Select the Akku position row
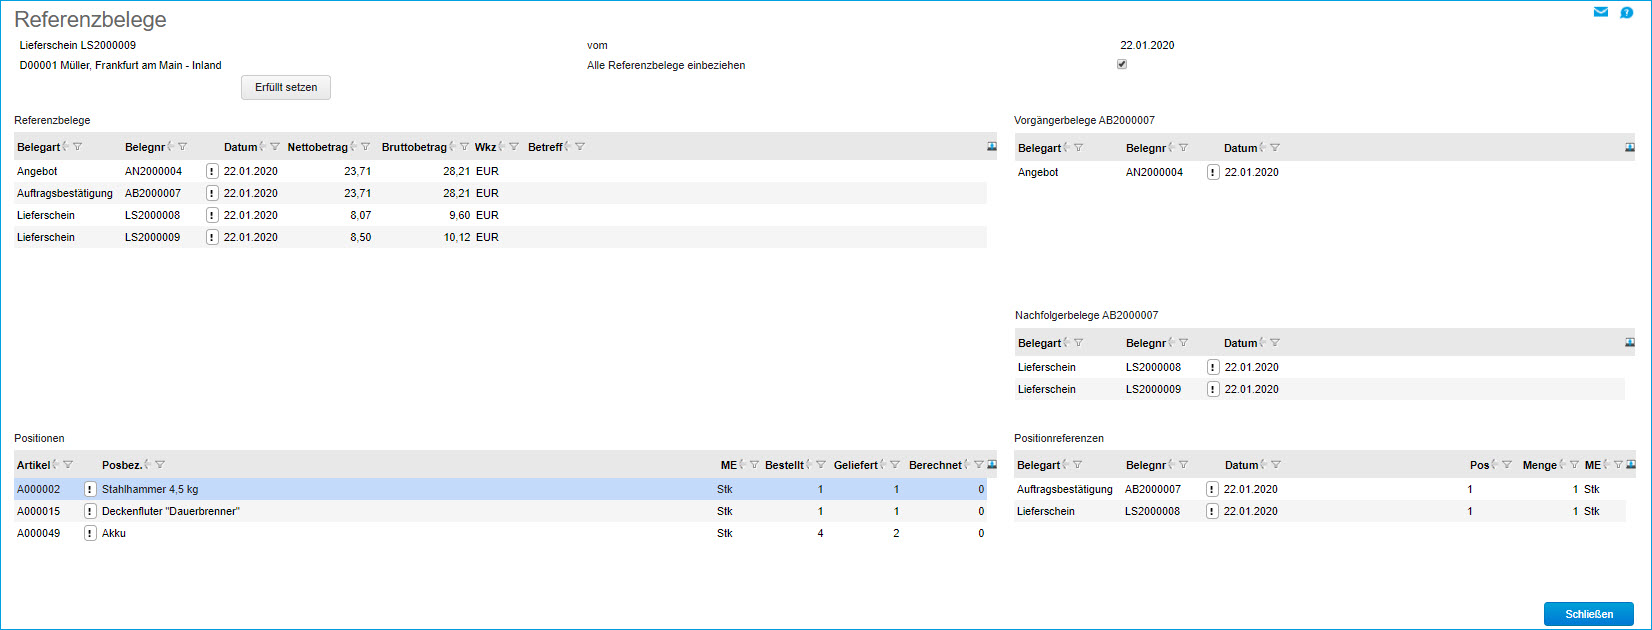This screenshot has width=1652, height=630. [x=400, y=533]
